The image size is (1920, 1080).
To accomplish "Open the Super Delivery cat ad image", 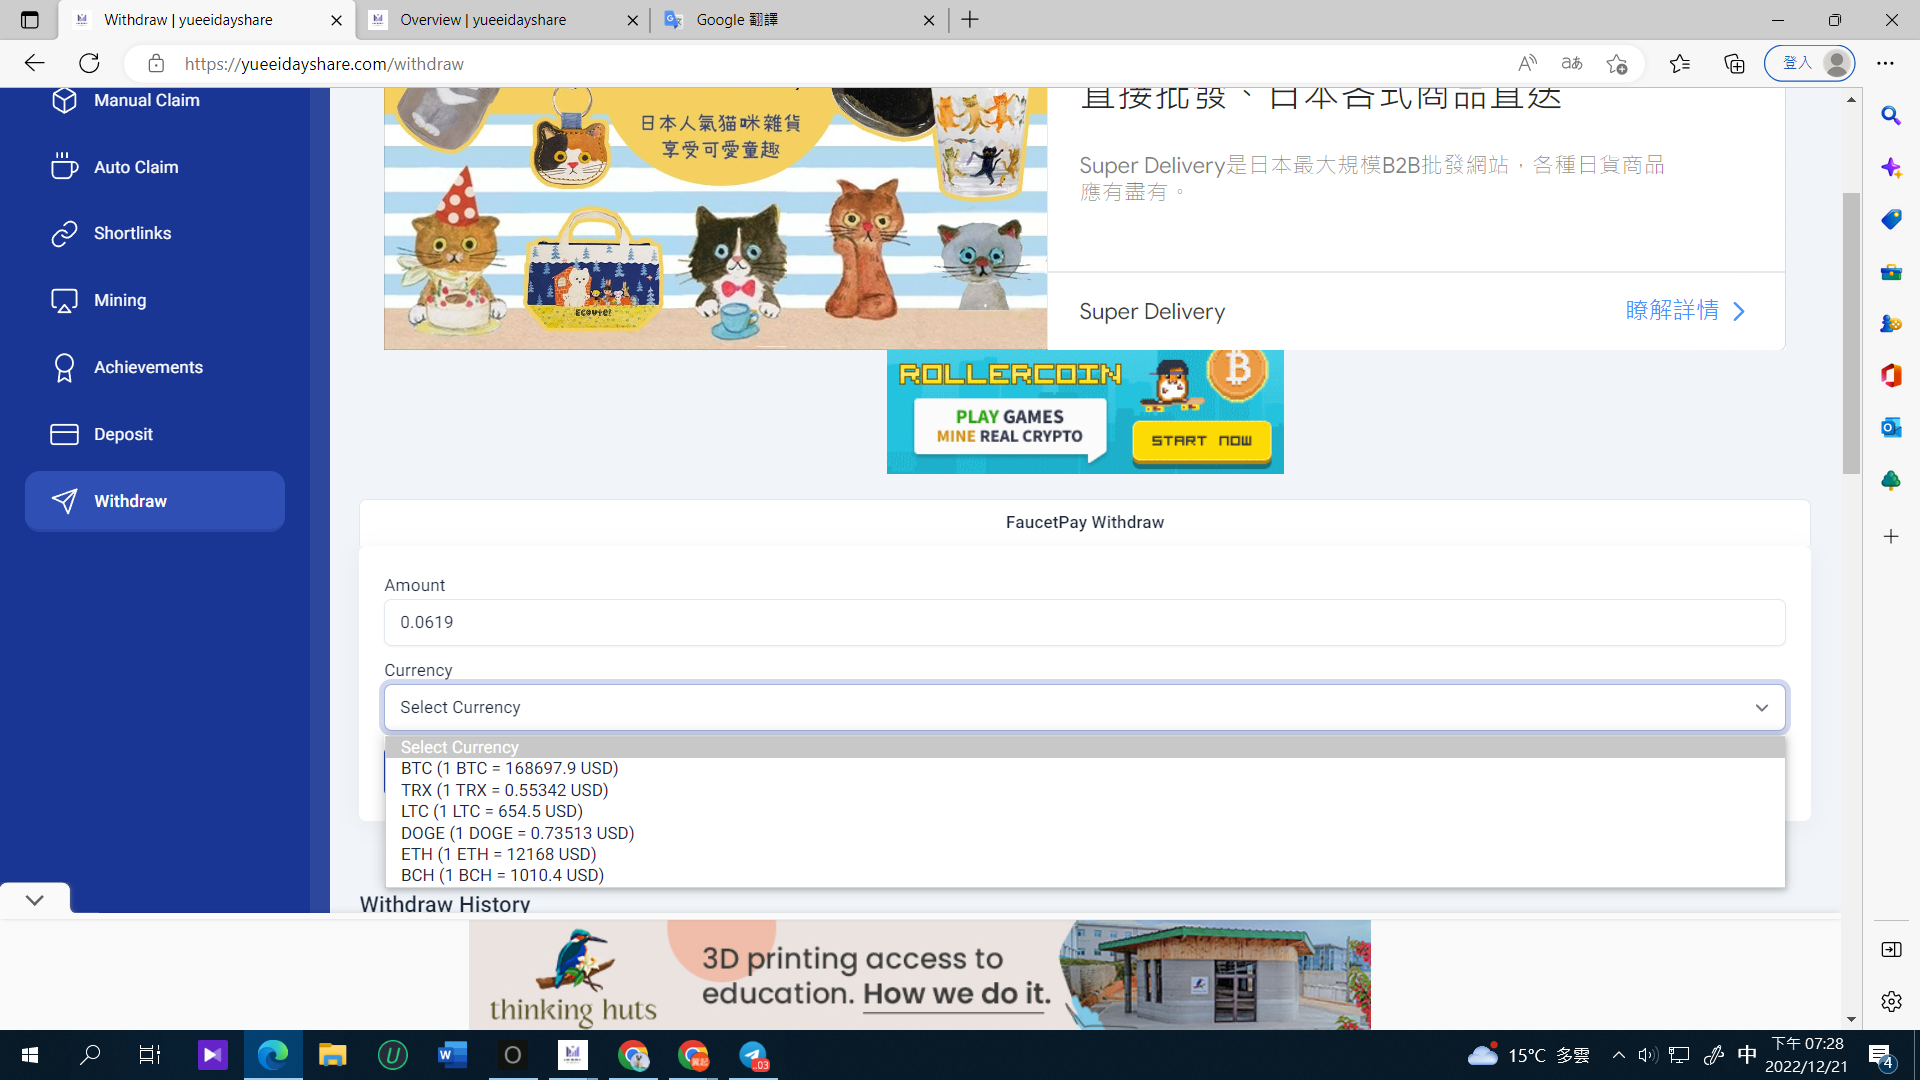I will click(715, 218).
